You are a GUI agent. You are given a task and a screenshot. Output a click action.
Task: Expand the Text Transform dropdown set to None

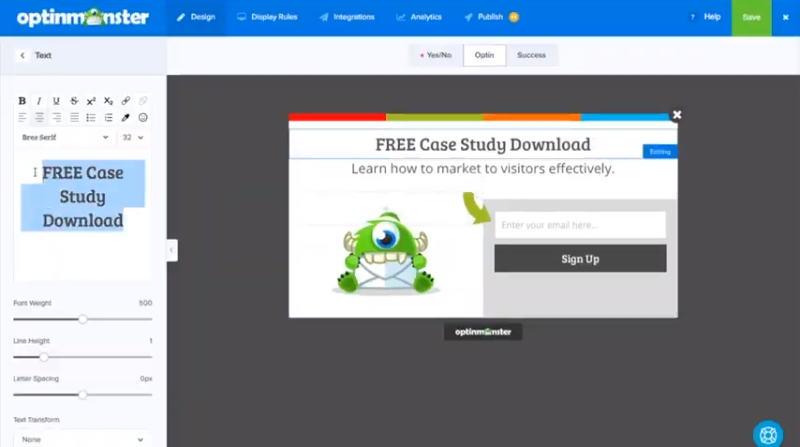[x=82, y=438]
